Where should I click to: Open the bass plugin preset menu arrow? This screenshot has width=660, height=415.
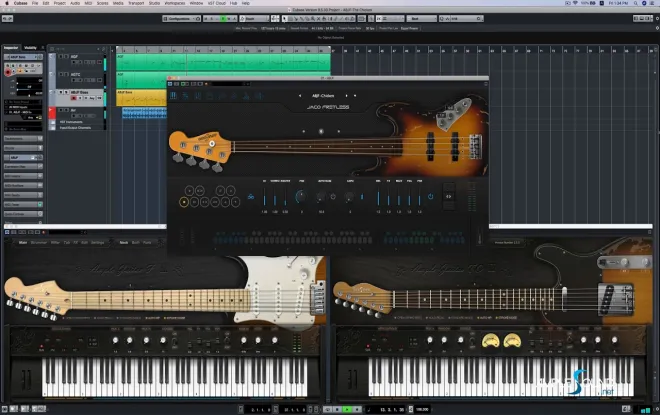[x=355, y=96]
